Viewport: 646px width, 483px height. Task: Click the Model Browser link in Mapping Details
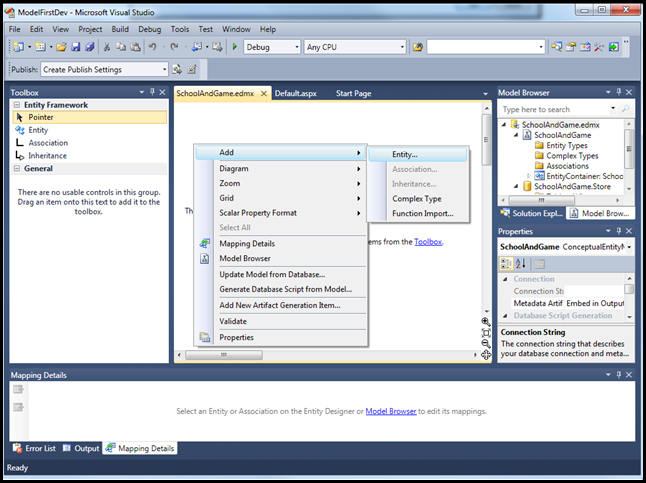[390, 411]
